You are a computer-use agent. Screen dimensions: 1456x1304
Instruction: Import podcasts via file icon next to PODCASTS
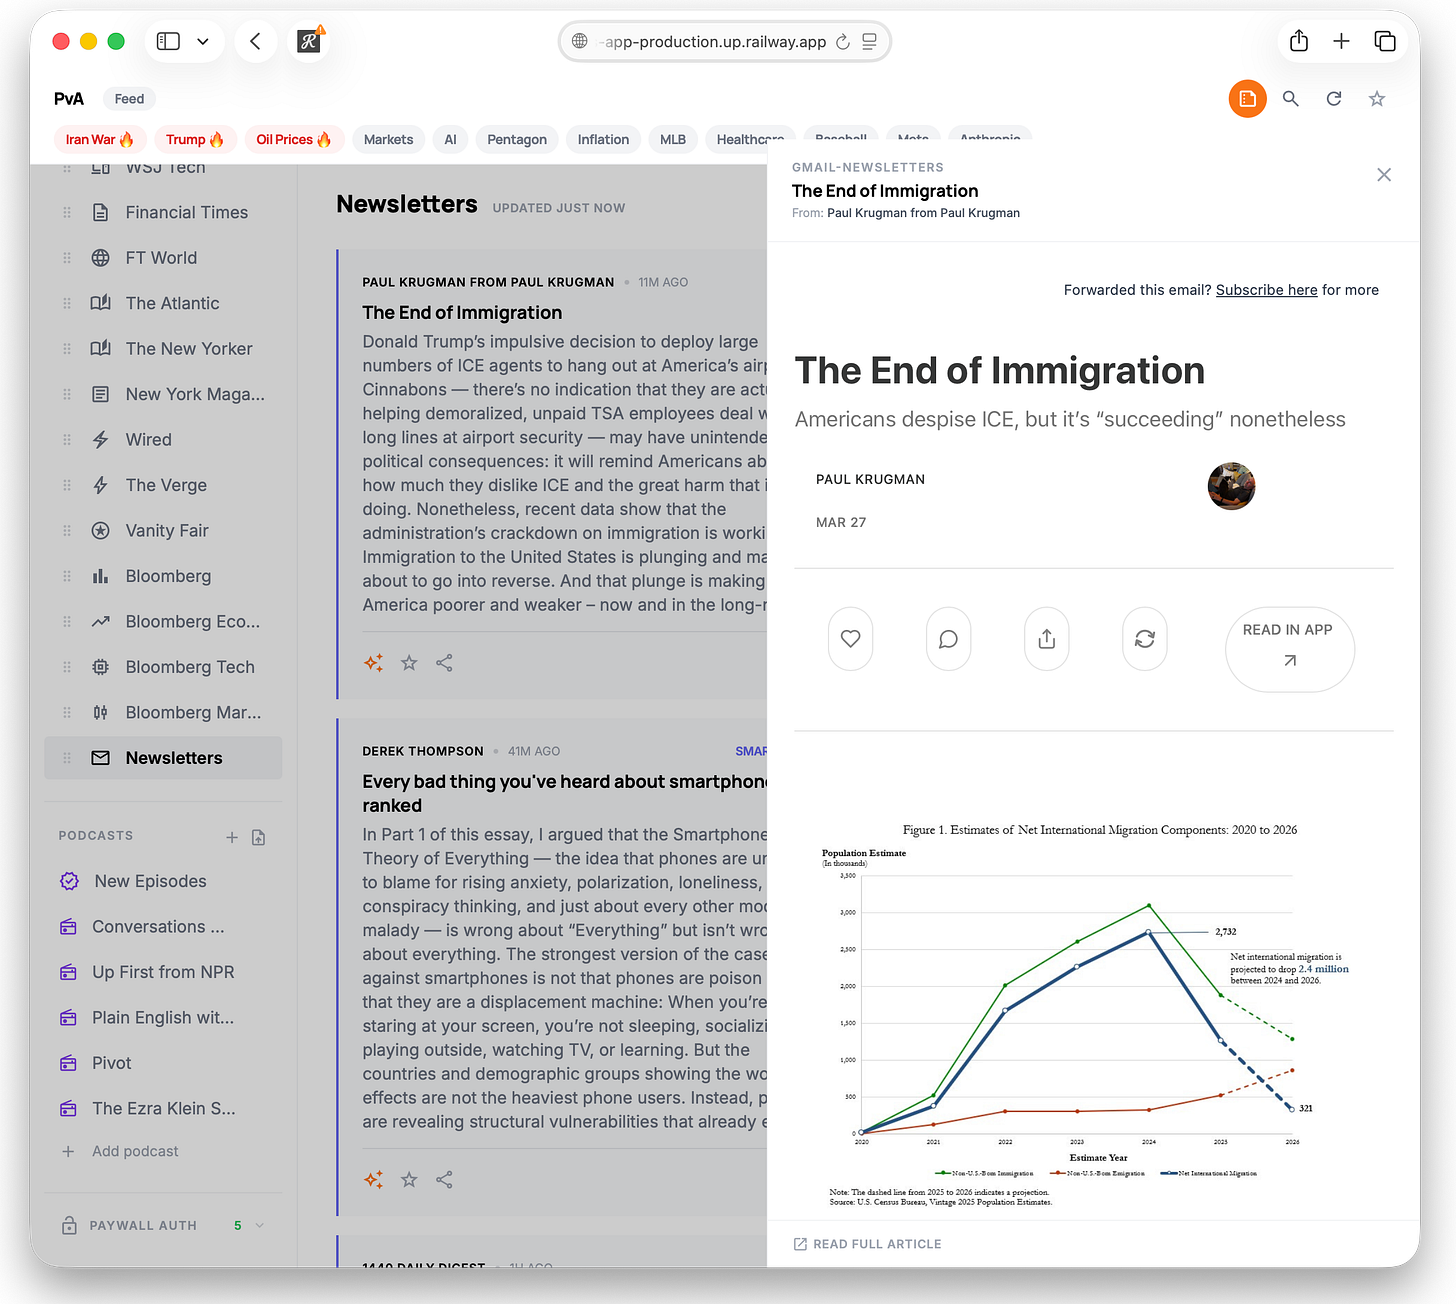pos(259,837)
